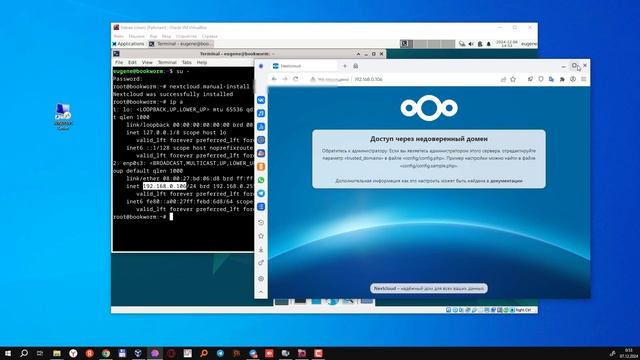The width and height of the screenshot is (640, 360).
Task: Select the Nextcloud browser tab
Action: click(304, 66)
